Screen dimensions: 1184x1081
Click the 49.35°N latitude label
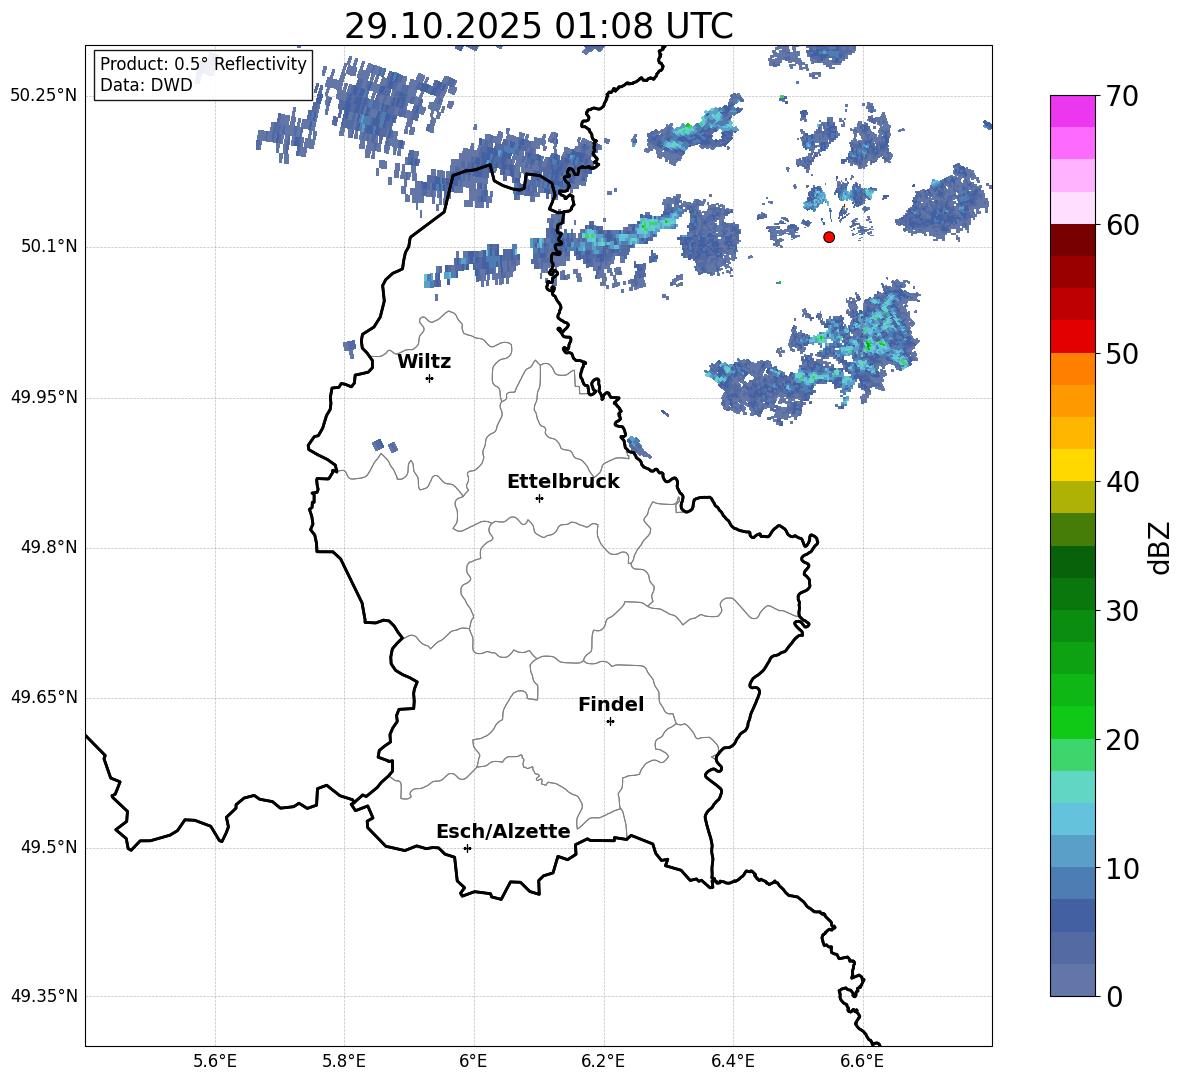(x=44, y=996)
